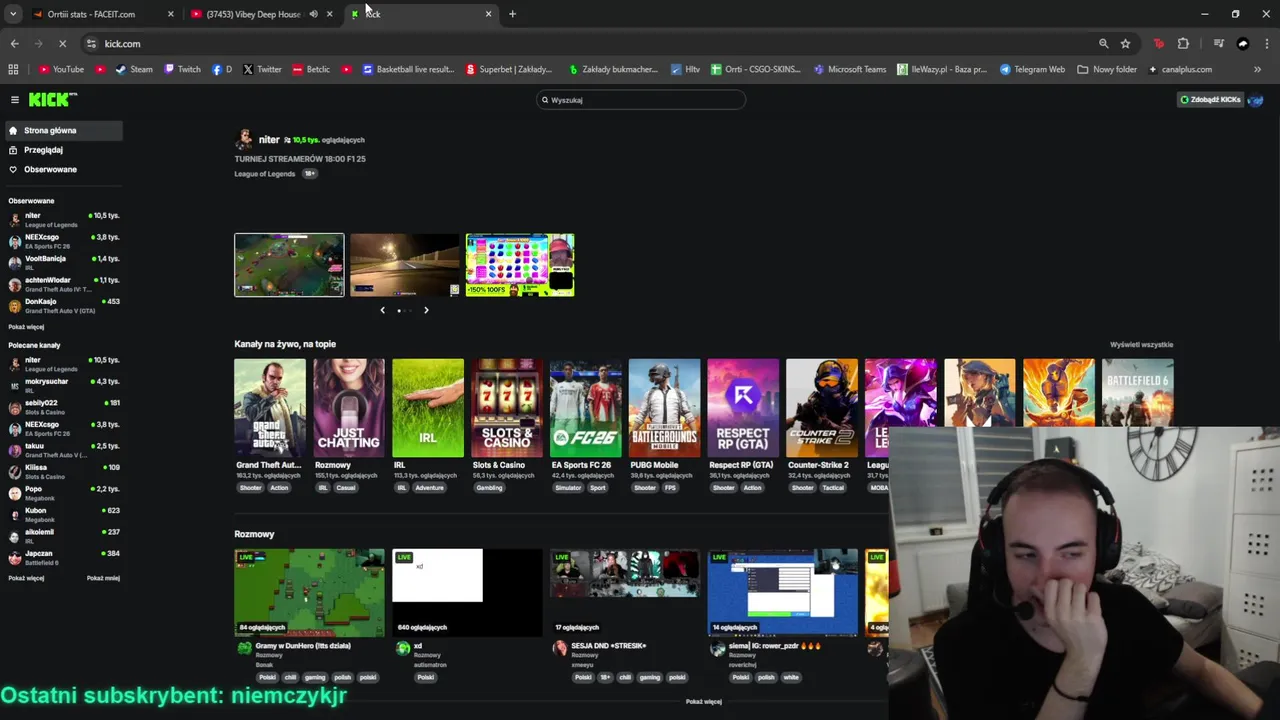Viewport: 1280px width, 720px height.
Task: Open the Nowy folder bookmarks folder
Action: pyautogui.click(x=1107, y=70)
